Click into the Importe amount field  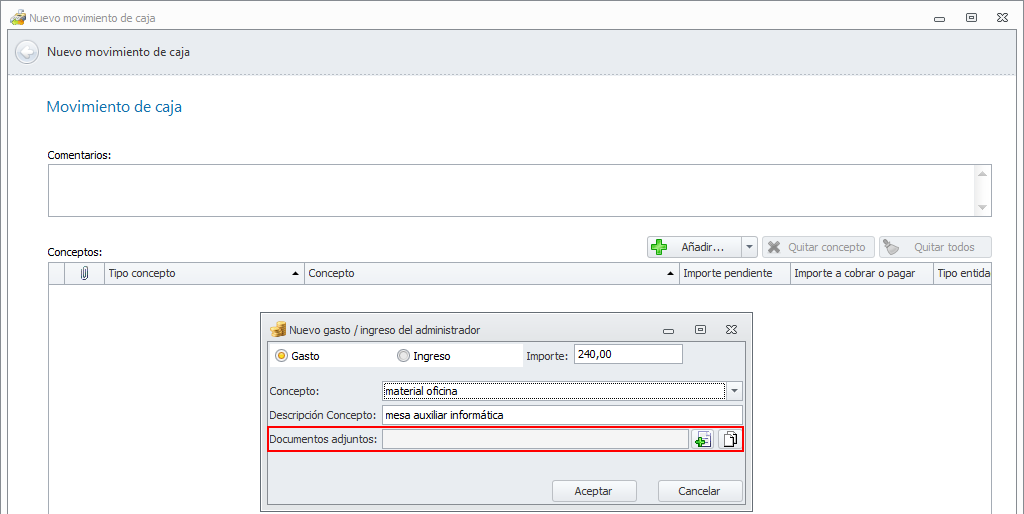click(628, 354)
